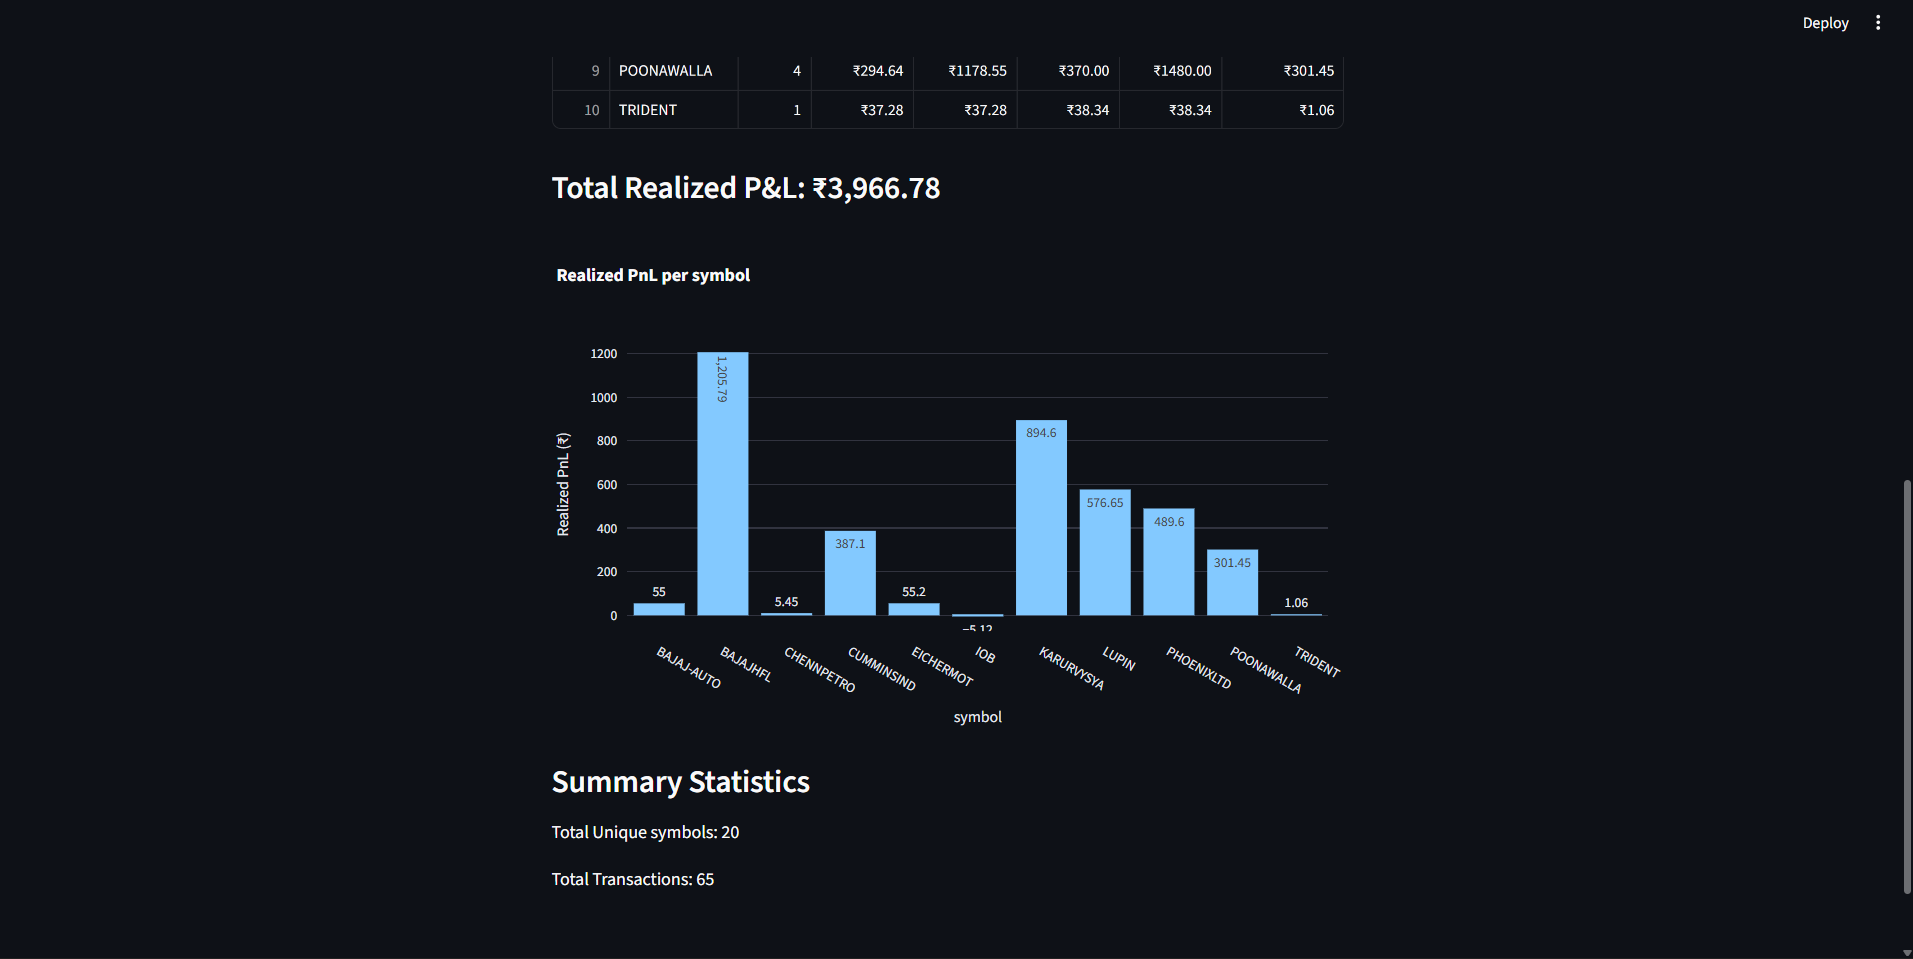This screenshot has width=1913, height=959.
Task: Click the TRIDENT bar labeled 1.06
Action: coord(1296,613)
